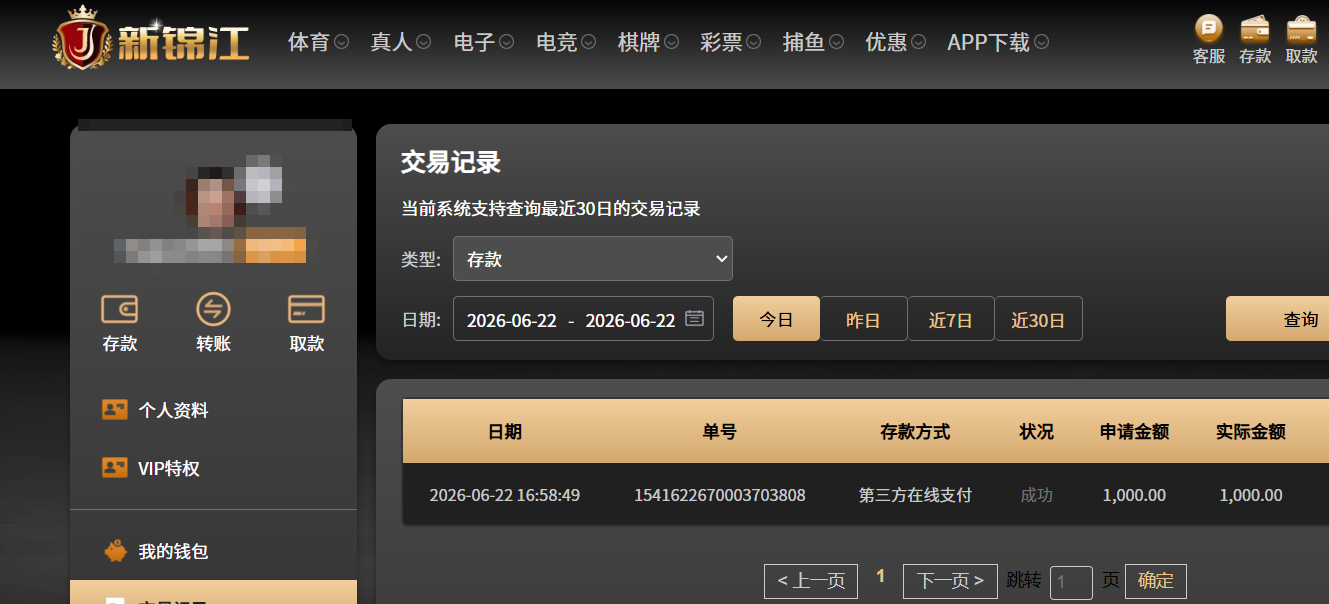This screenshot has height=604, width=1329.
Task: Click the sidebar 取款 card icon
Action: click(x=306, y=309)
